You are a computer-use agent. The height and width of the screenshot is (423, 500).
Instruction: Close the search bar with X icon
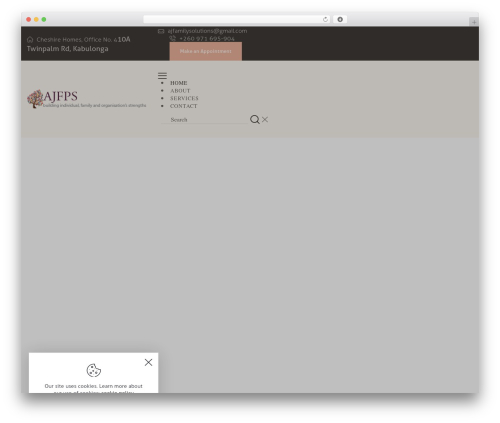pyautogui.click(x=265, y=119)
